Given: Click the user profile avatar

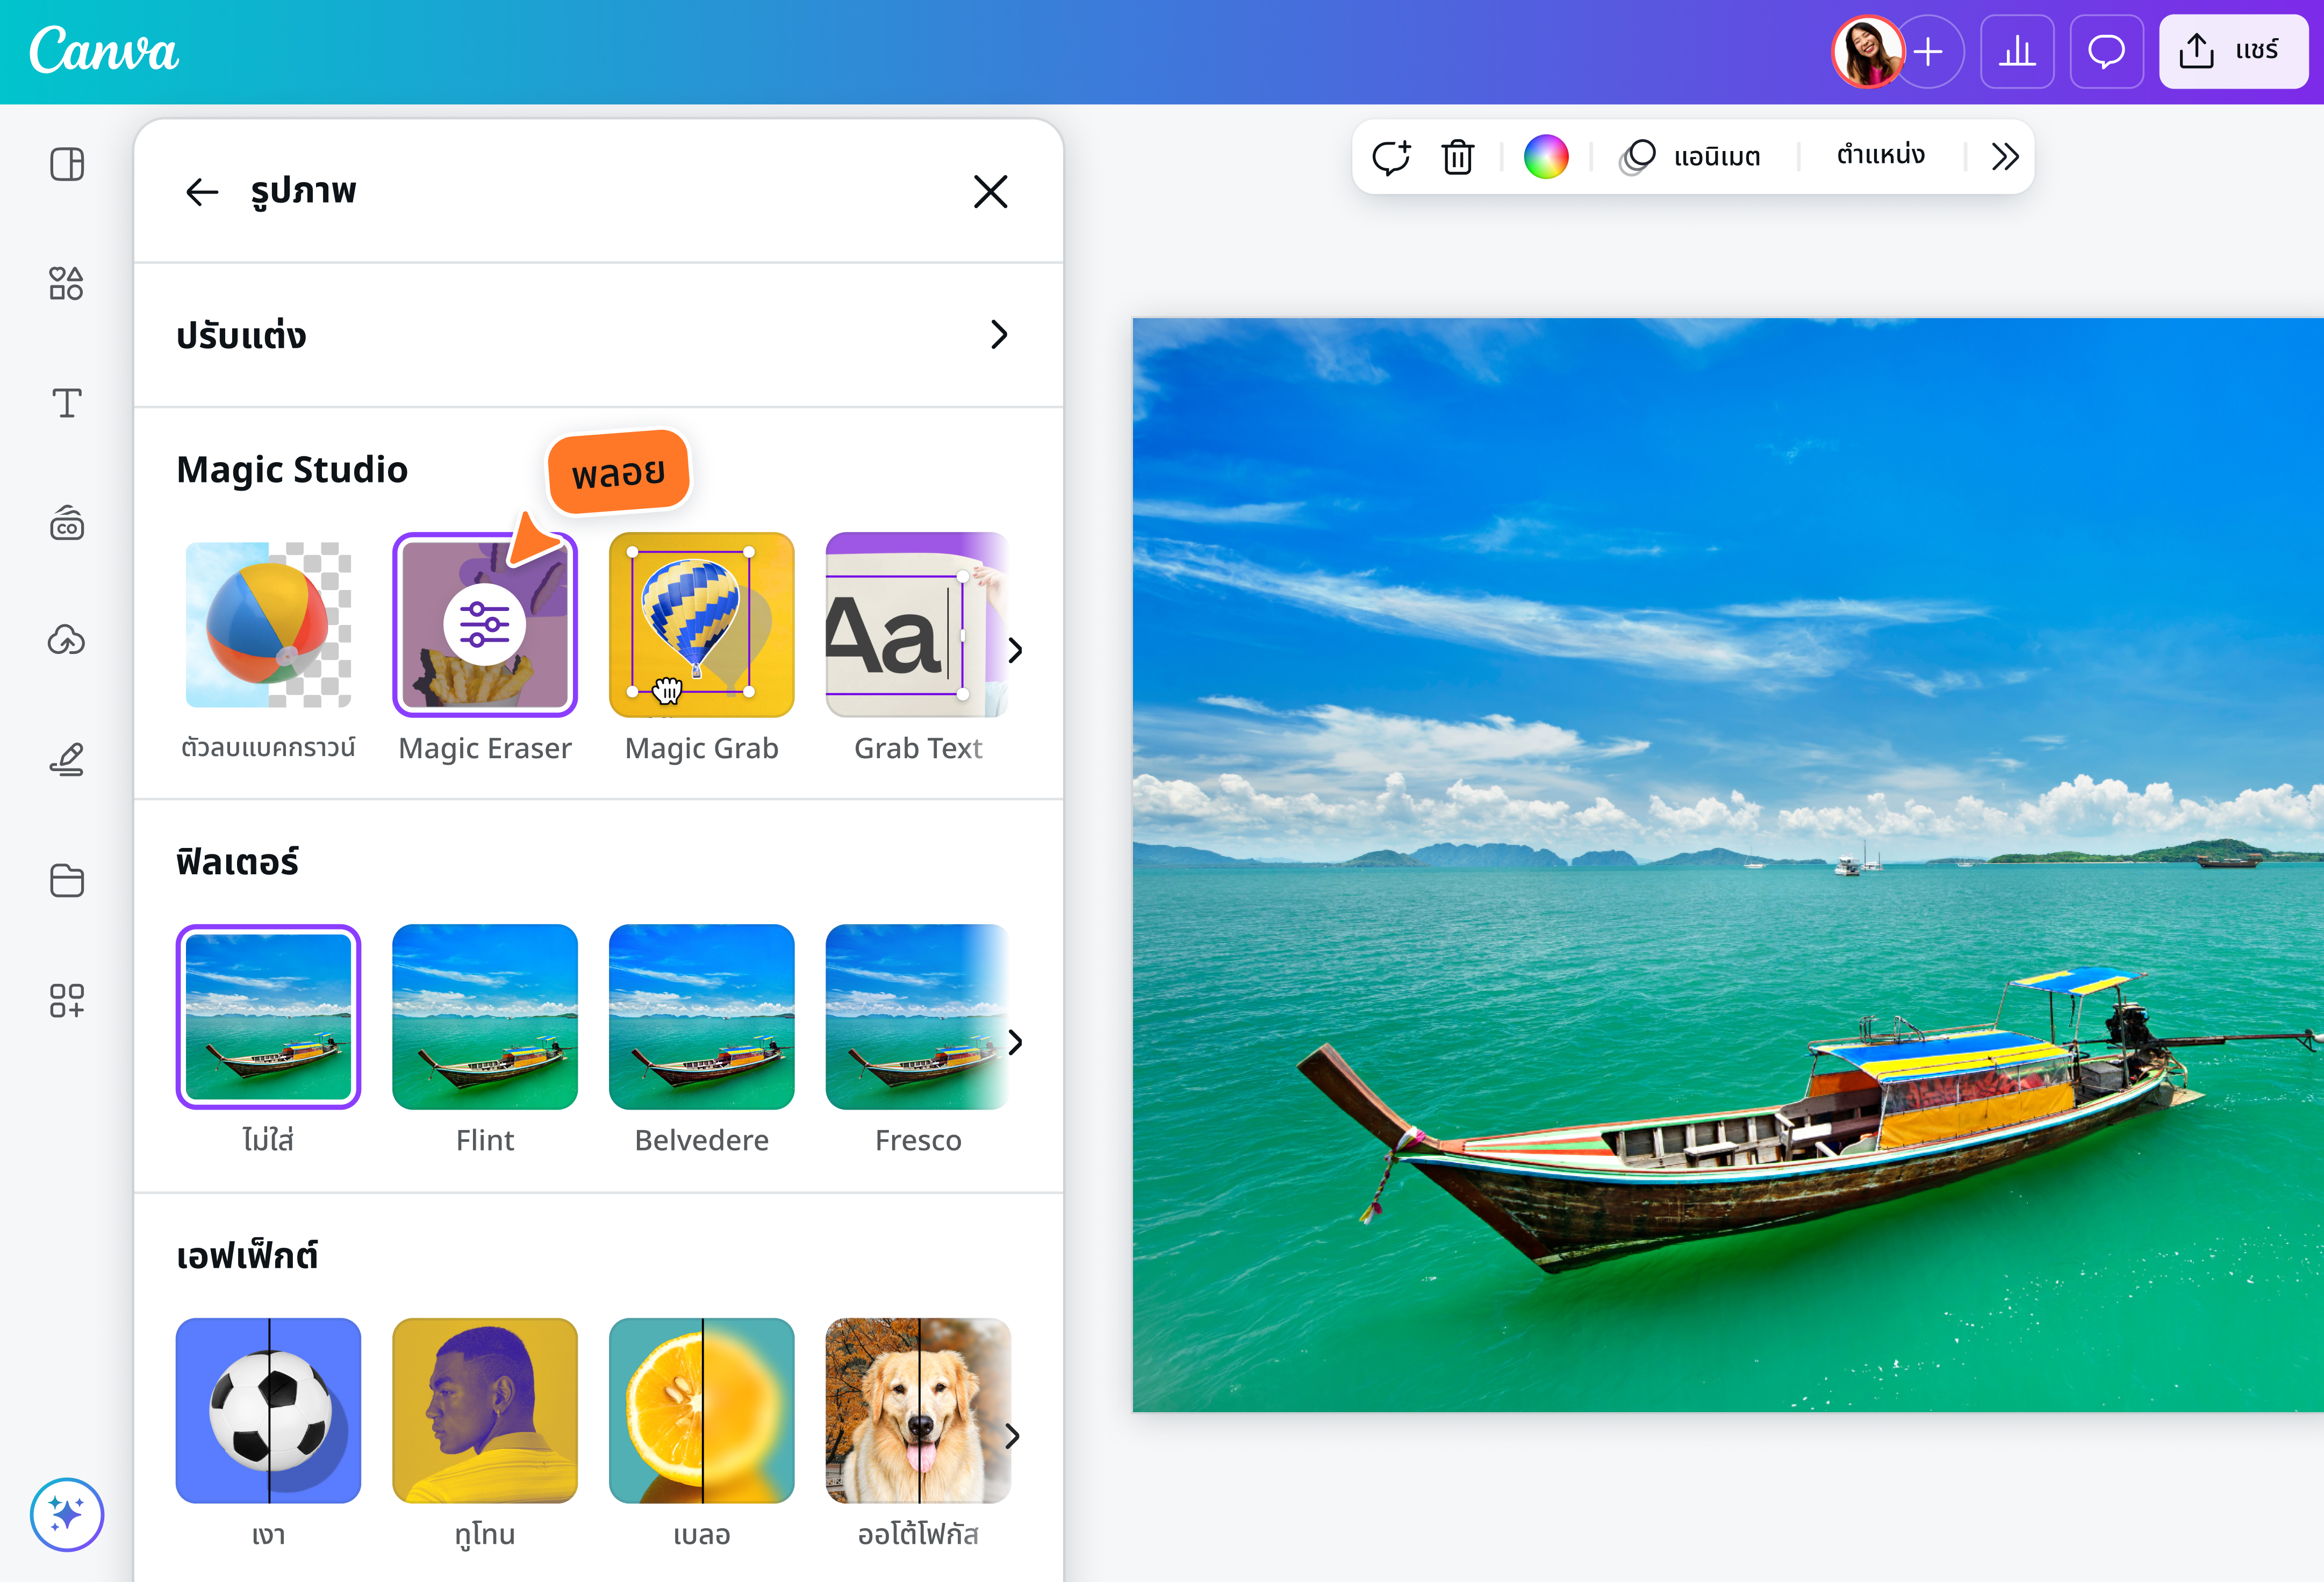Looking at the screenshot, I should click(1867, 52).
